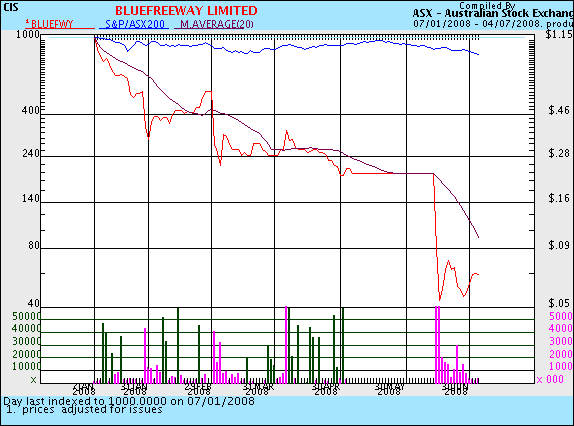Image resolution: width=574 pixels, height=426 pixels.
Task: Click the 29 FEB 2008 date label
Action: [198, 389]
